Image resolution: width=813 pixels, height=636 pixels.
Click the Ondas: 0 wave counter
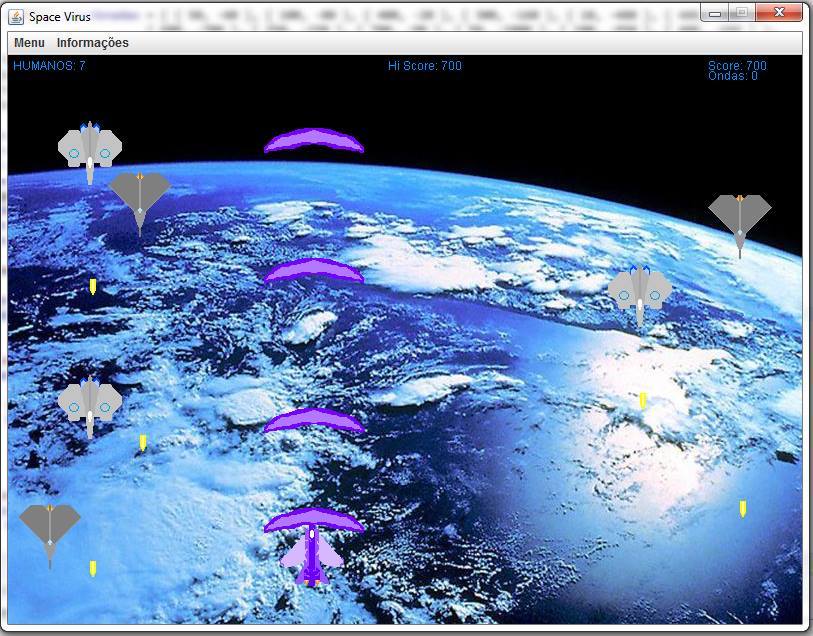[733, 76]
